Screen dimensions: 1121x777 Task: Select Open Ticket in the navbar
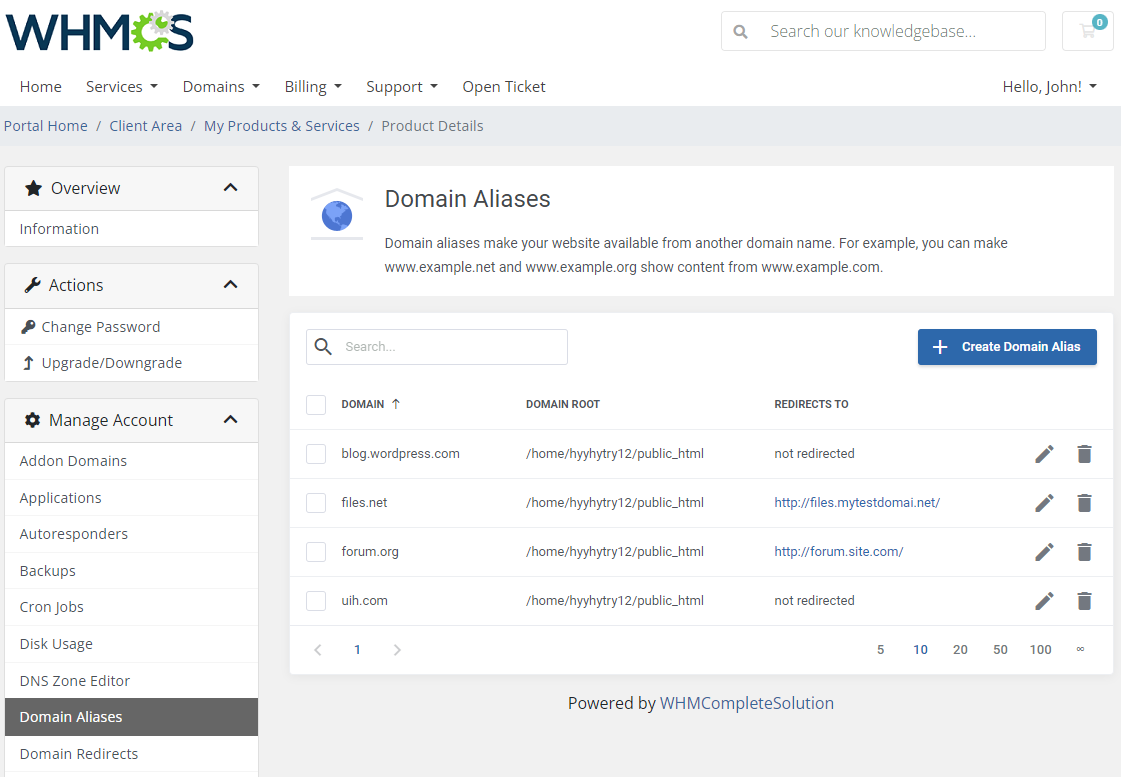(x=504, y=86)
